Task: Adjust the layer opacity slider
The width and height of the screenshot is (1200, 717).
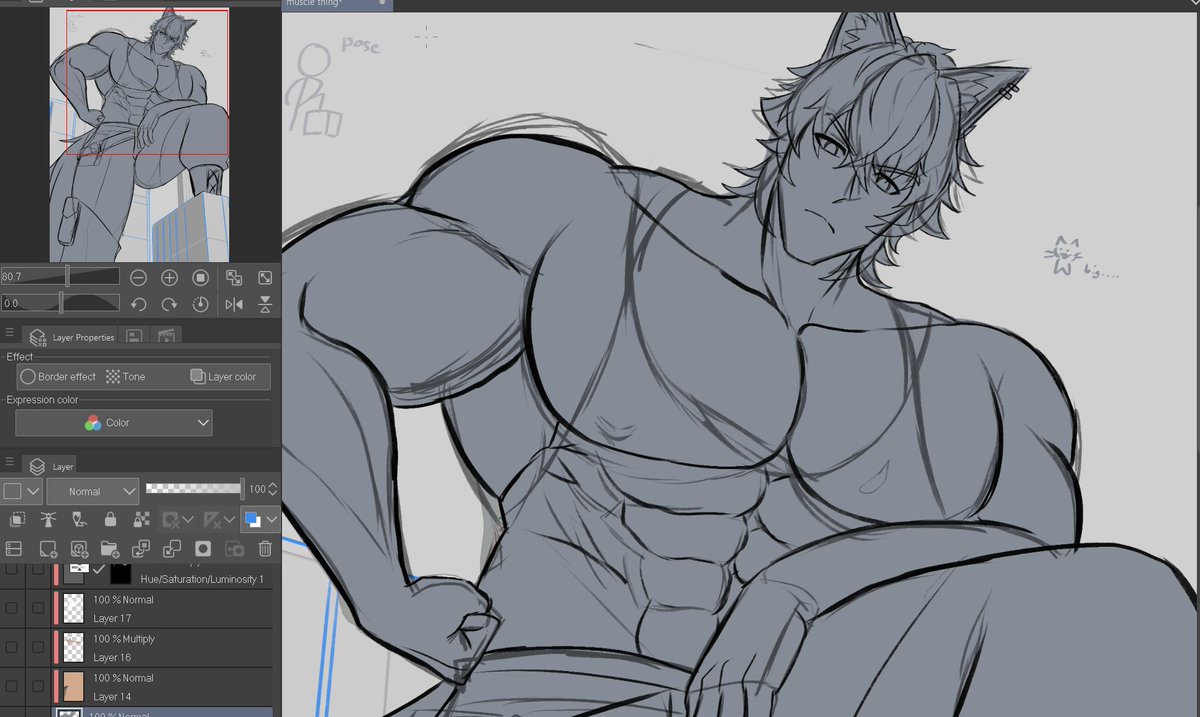Action: coord(194,489)
